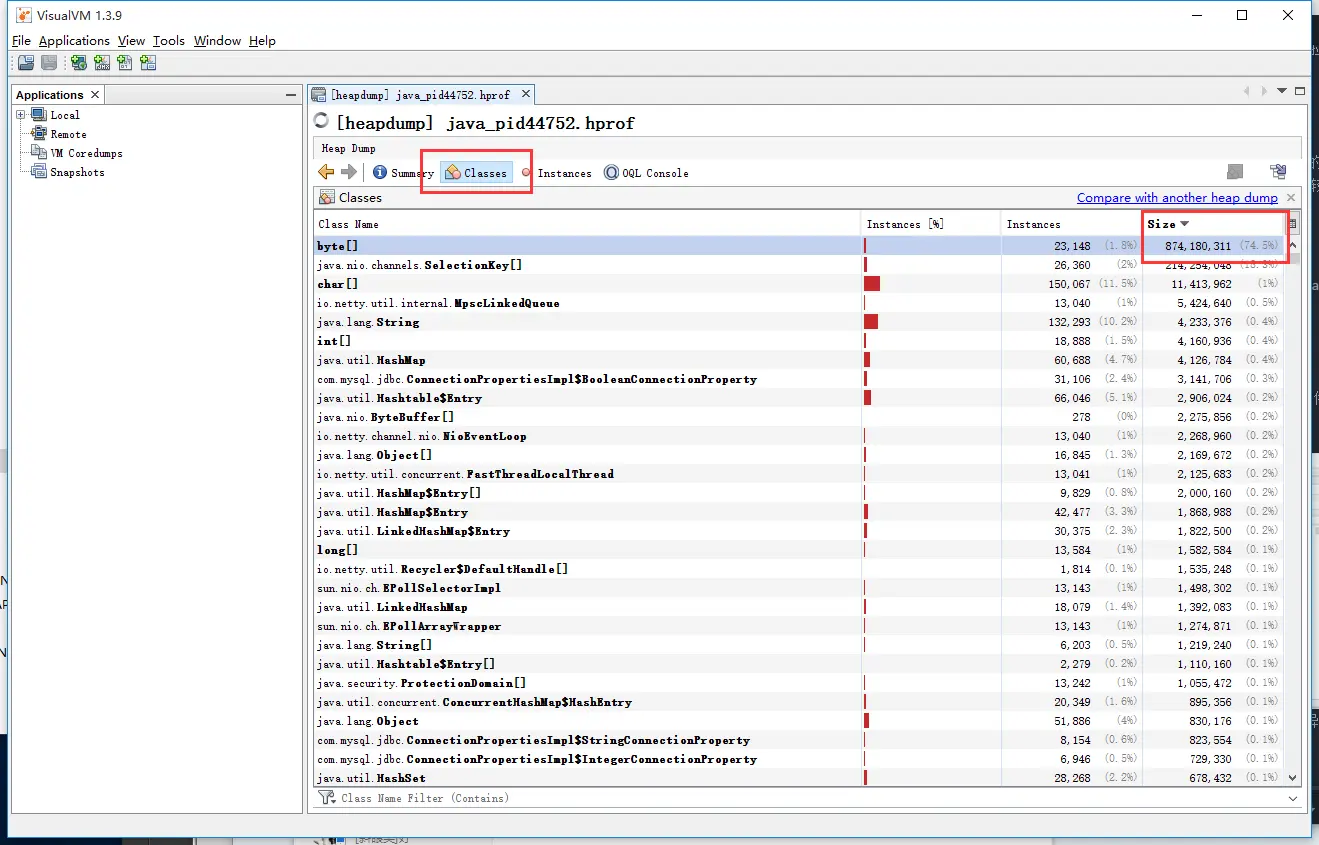
Task: Switch to Classes view
Action: (x=476, y=173)
